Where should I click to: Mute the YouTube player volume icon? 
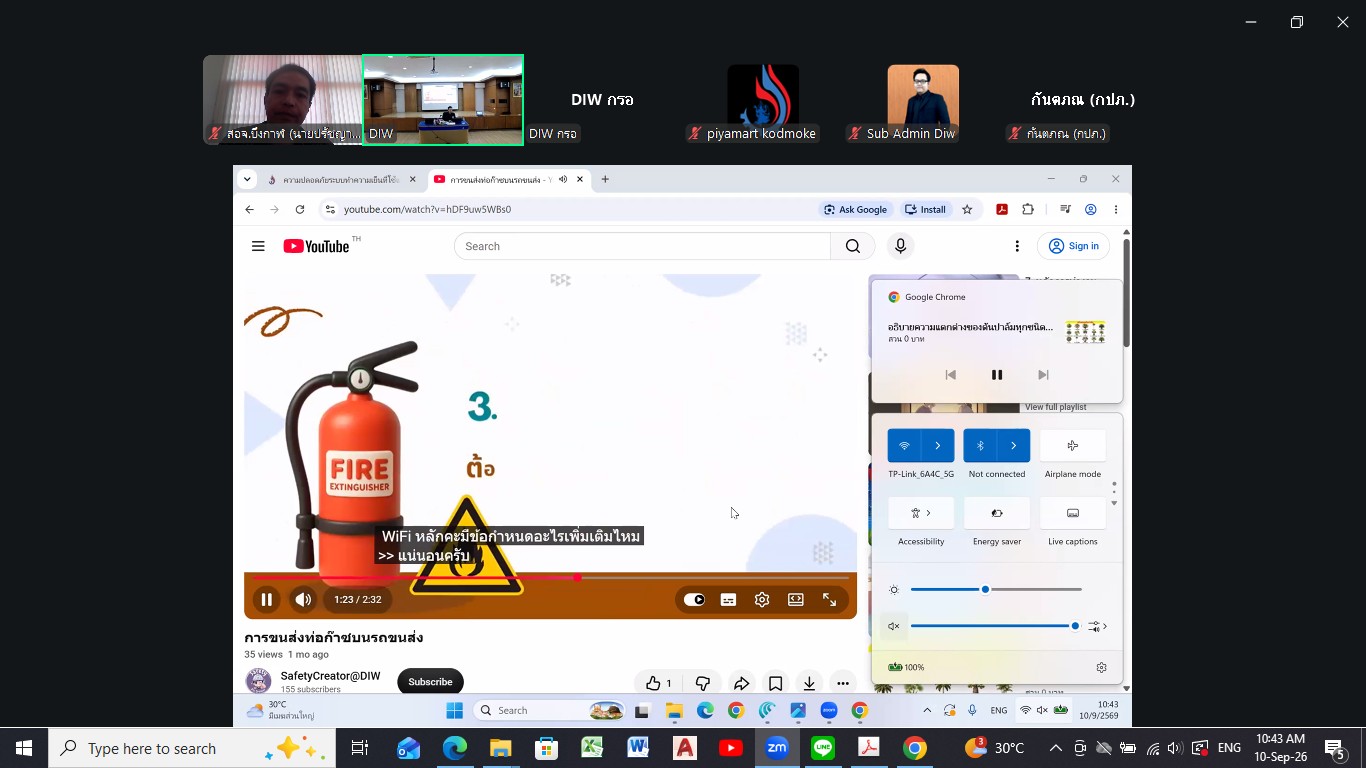(303, 600)
